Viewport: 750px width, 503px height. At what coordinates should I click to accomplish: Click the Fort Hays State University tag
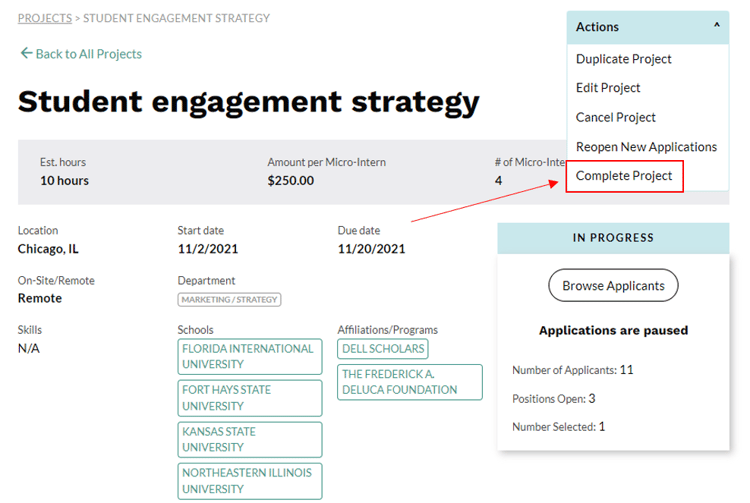click(250, 398)
